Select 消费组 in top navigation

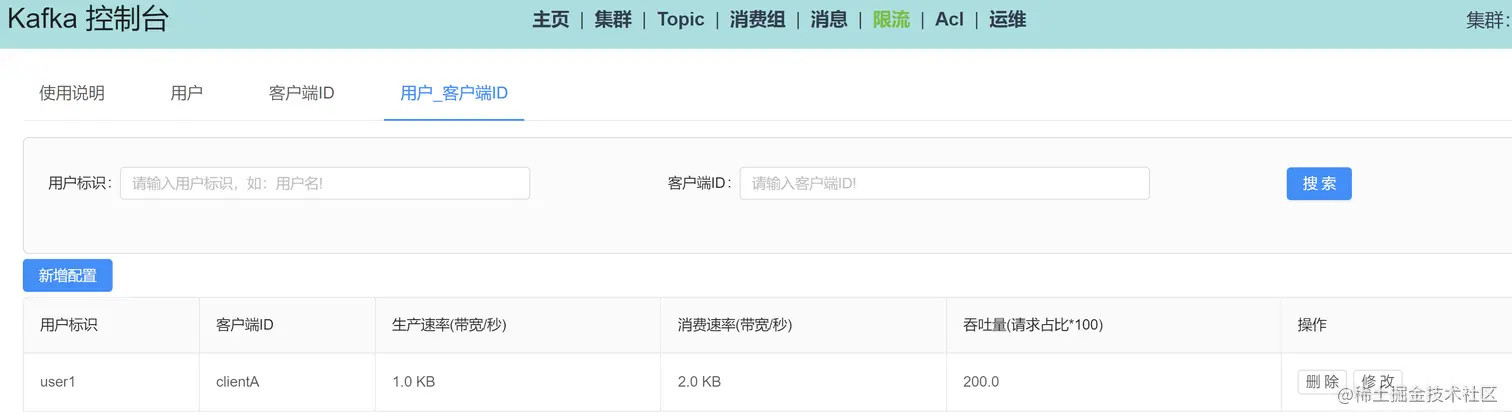758,19
